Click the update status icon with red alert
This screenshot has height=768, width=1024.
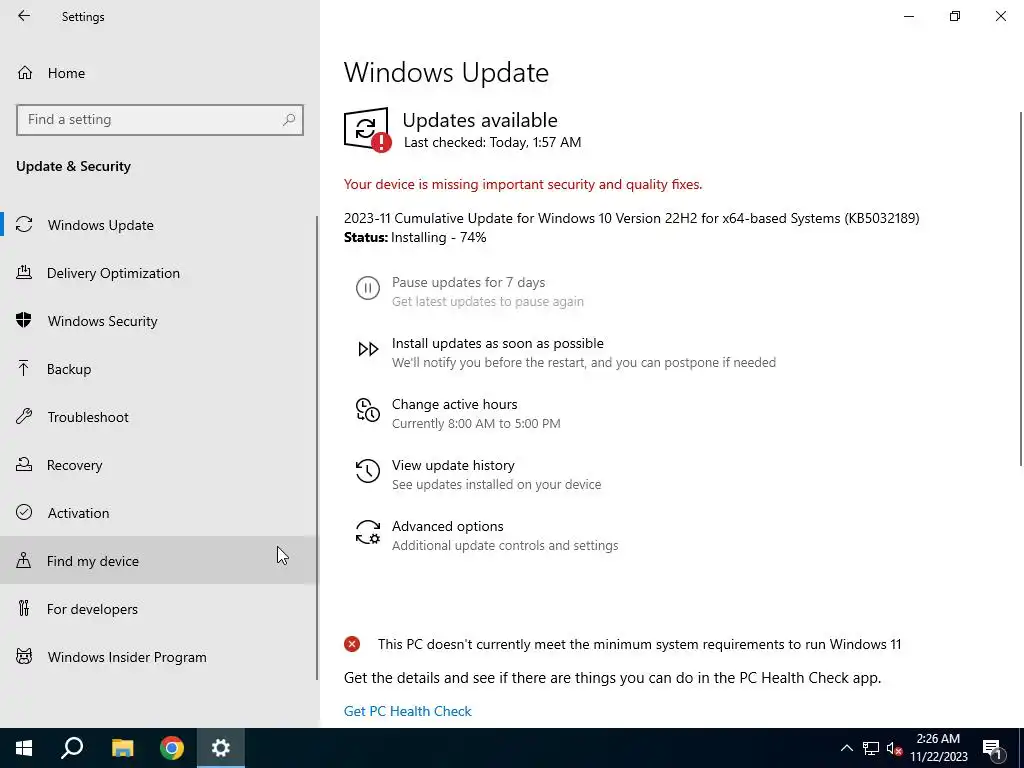point(368,130)
